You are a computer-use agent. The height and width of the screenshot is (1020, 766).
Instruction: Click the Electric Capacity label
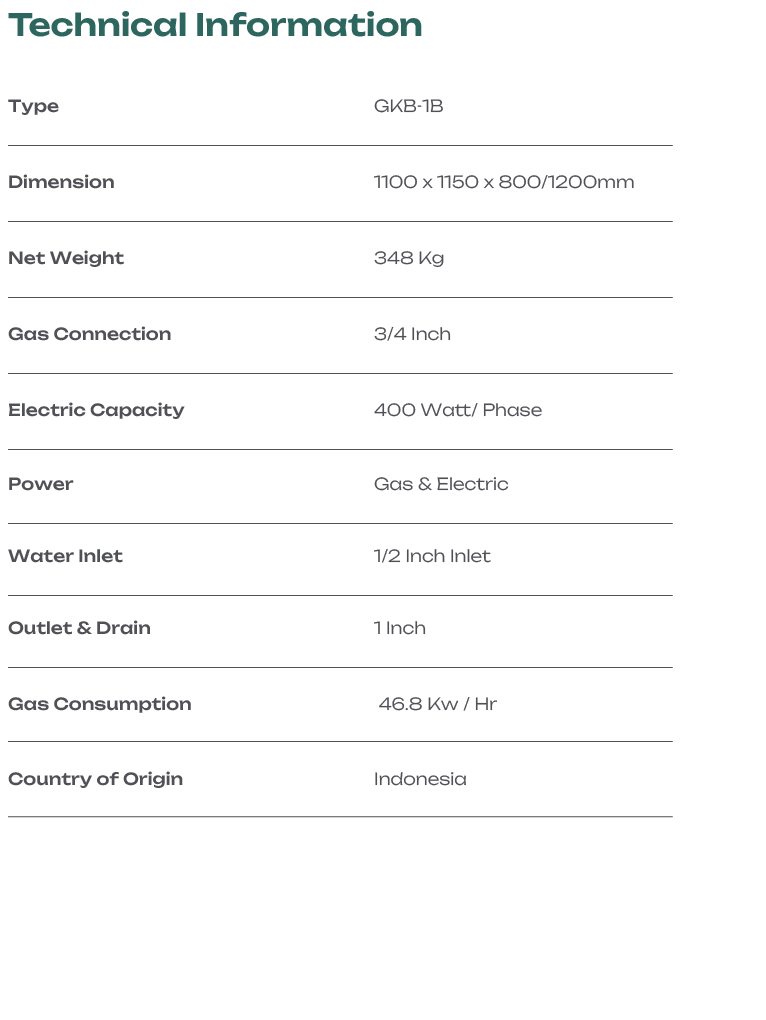pos(96,410)
